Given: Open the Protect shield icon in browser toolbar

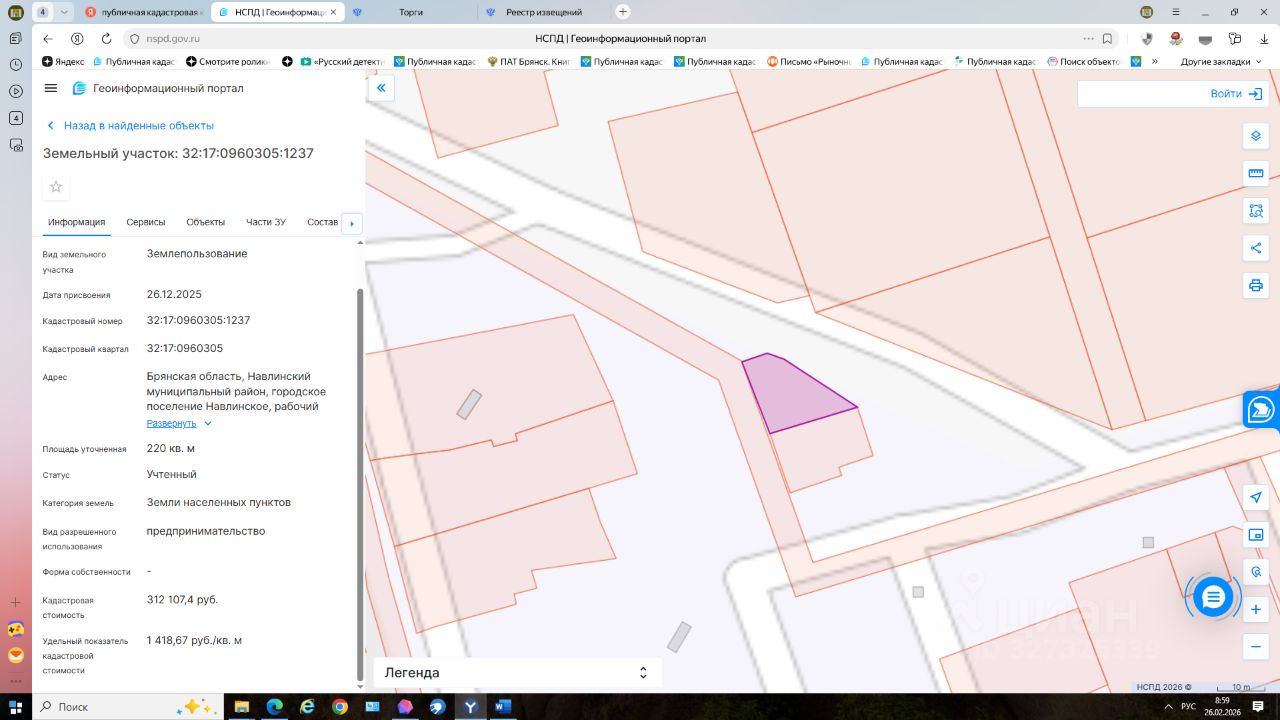Looking at the screenshot, I should pos(1146,39).
